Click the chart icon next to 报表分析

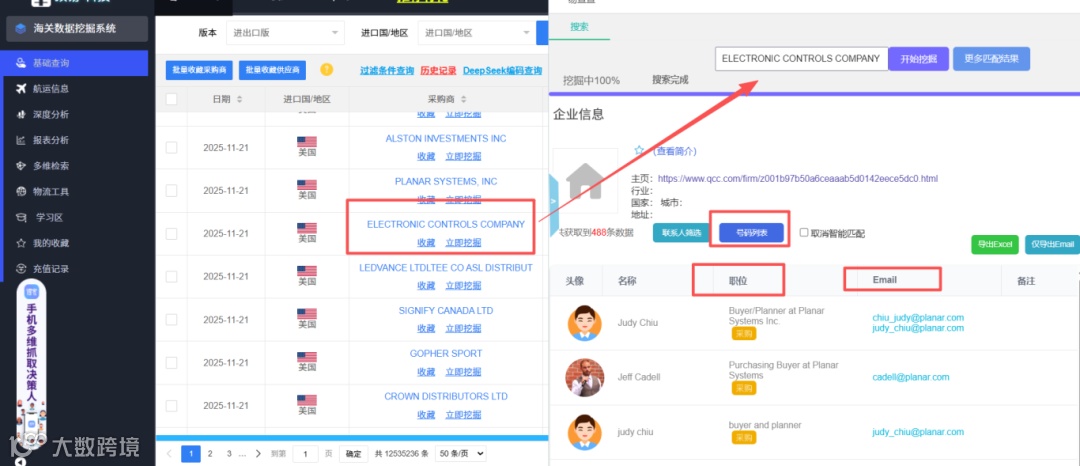point(21,140)
